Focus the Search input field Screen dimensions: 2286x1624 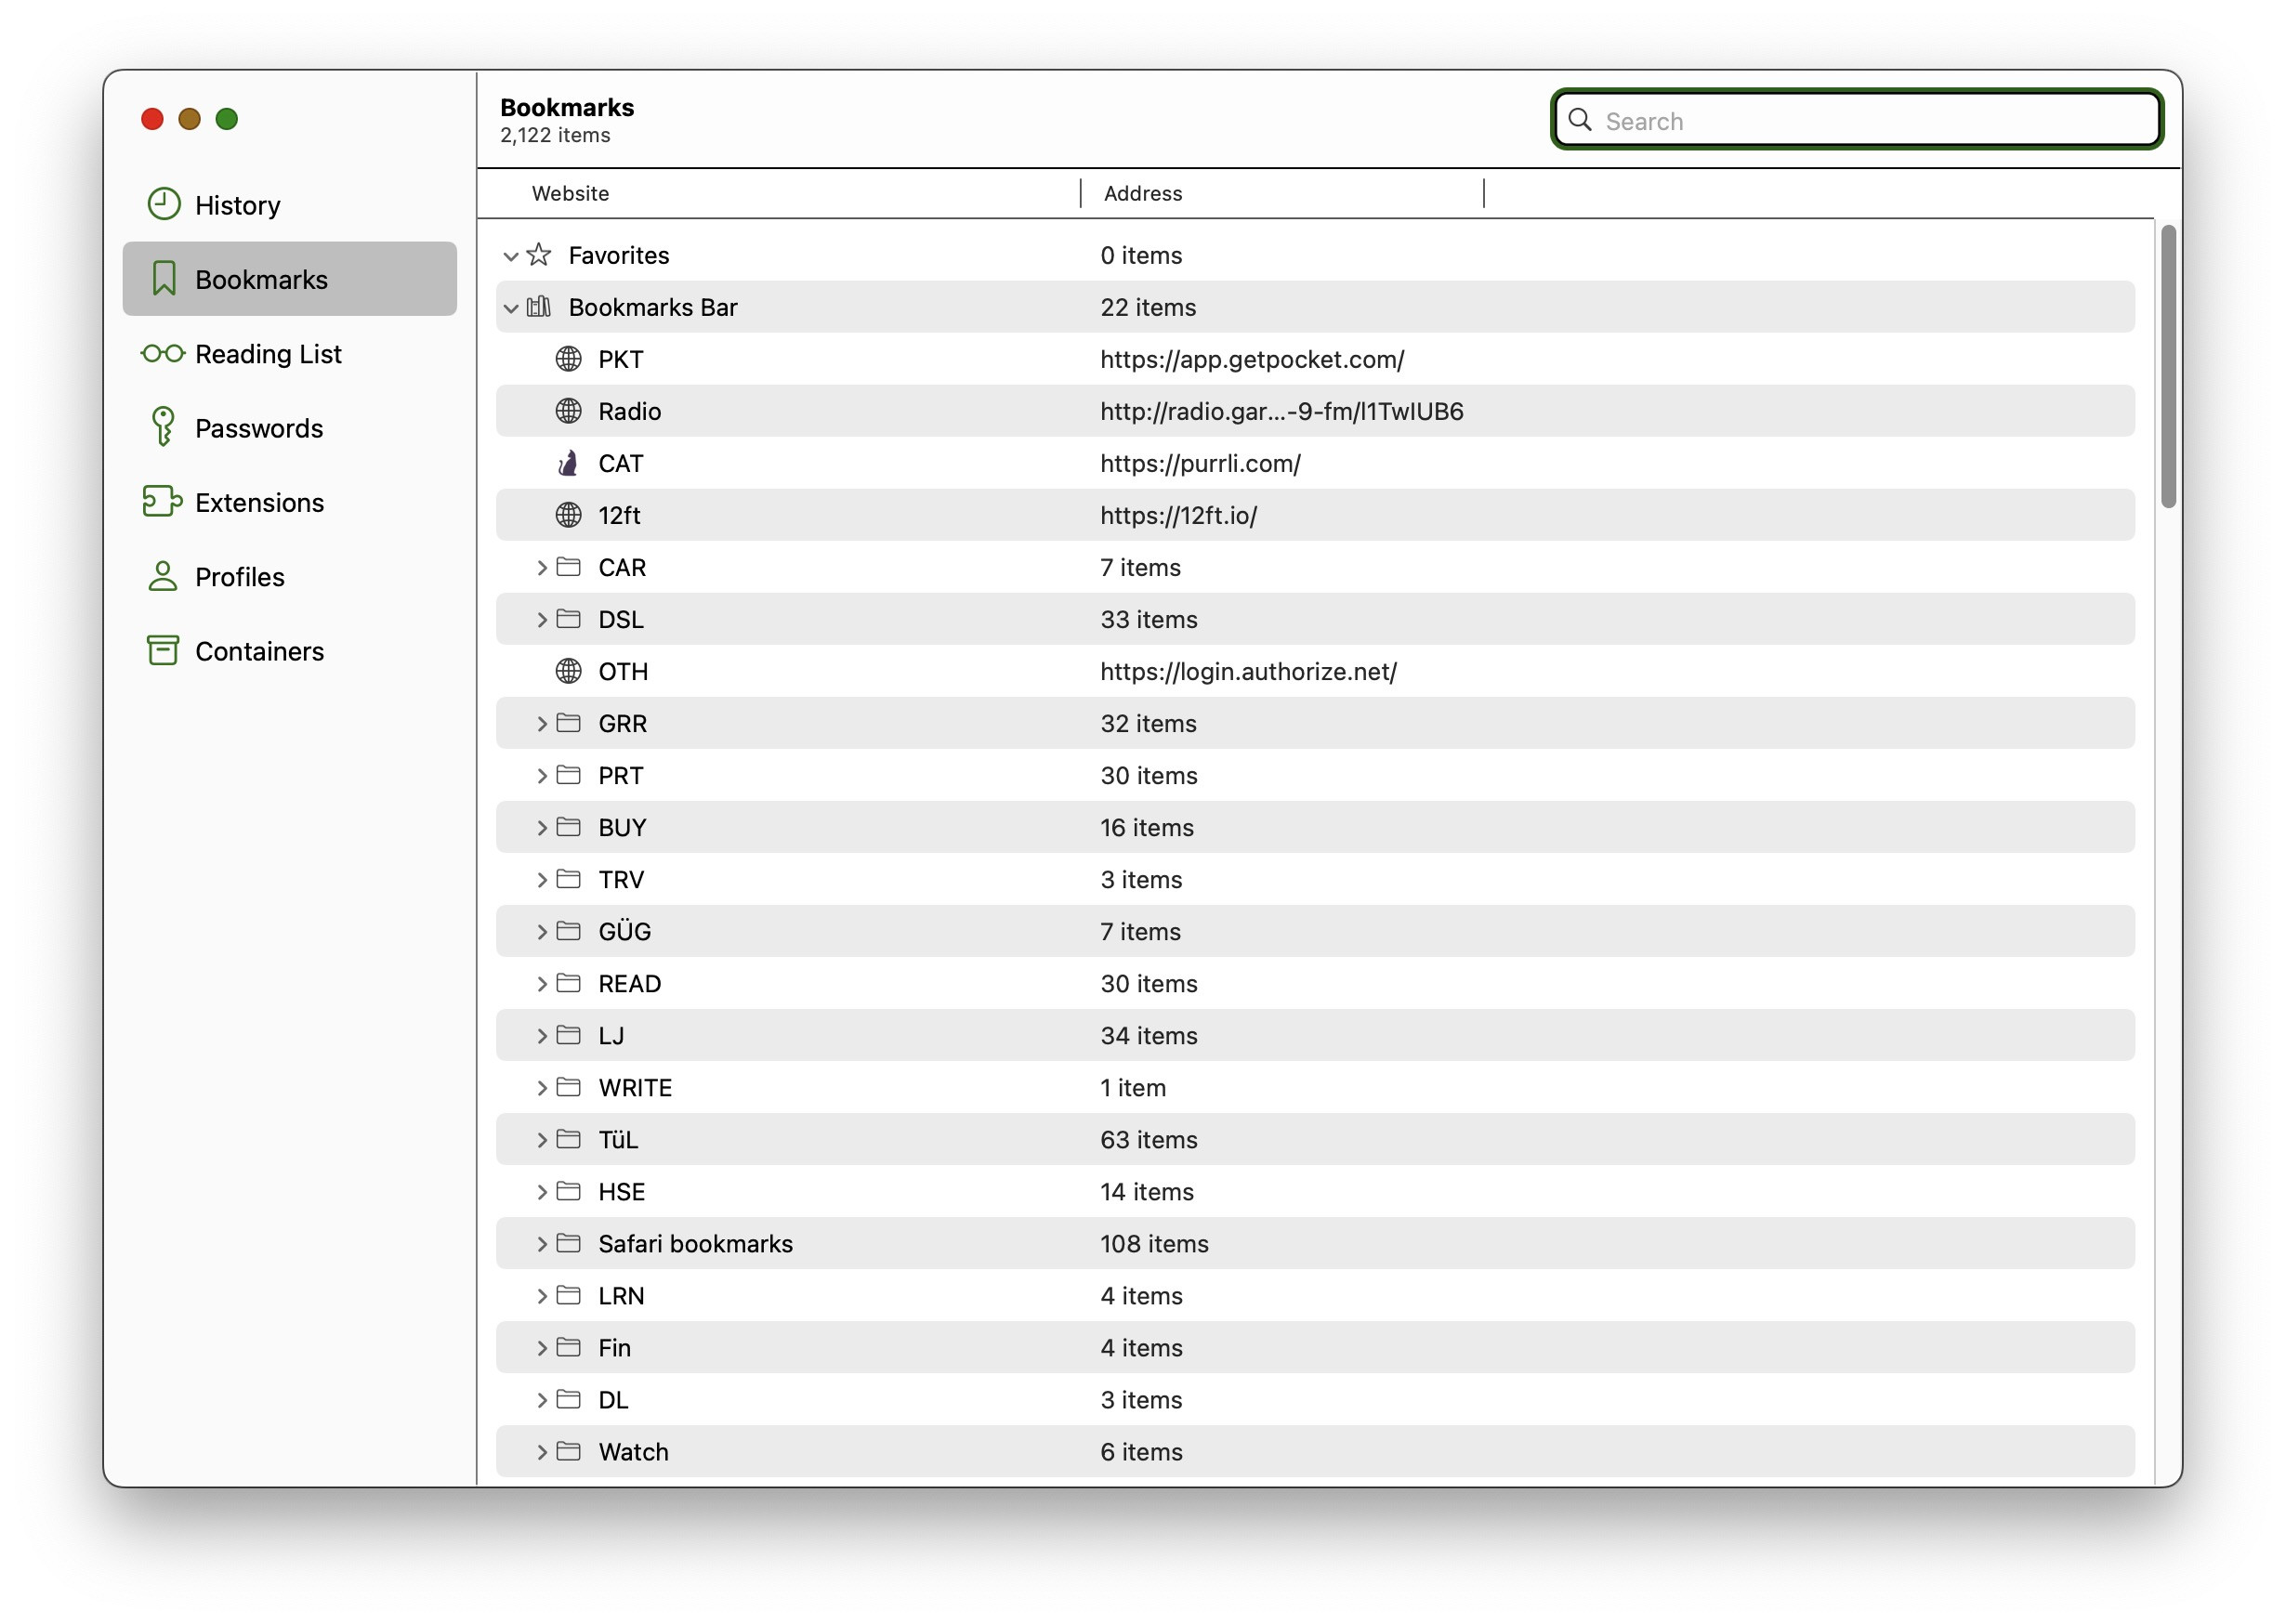point(1856,120)
